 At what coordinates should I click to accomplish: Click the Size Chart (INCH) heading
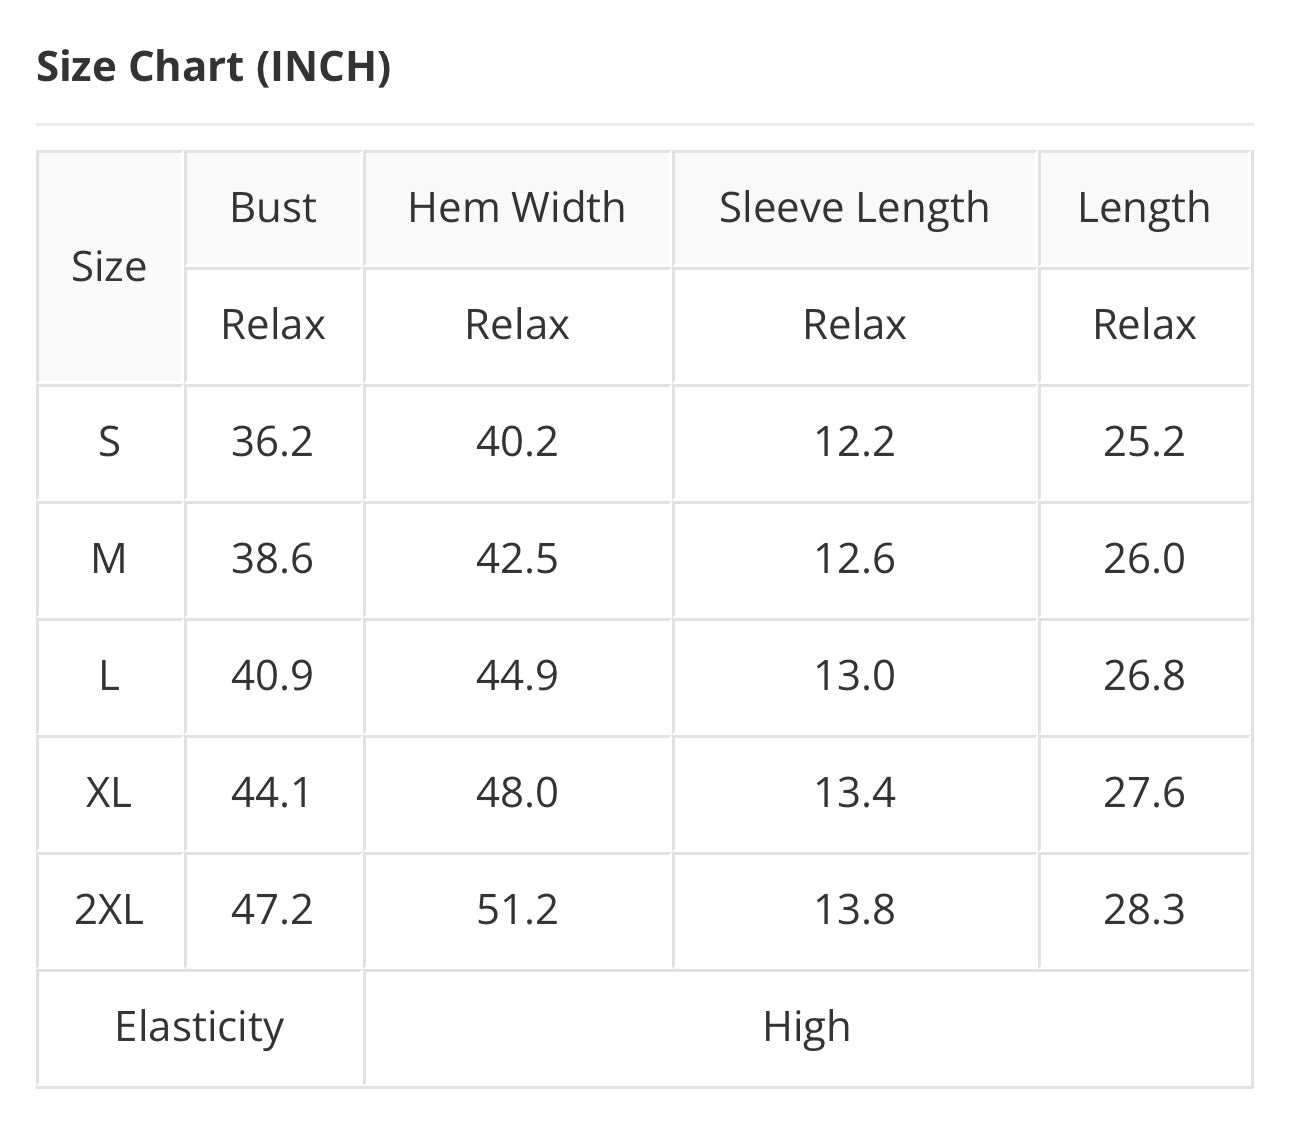tap(213, 67)
